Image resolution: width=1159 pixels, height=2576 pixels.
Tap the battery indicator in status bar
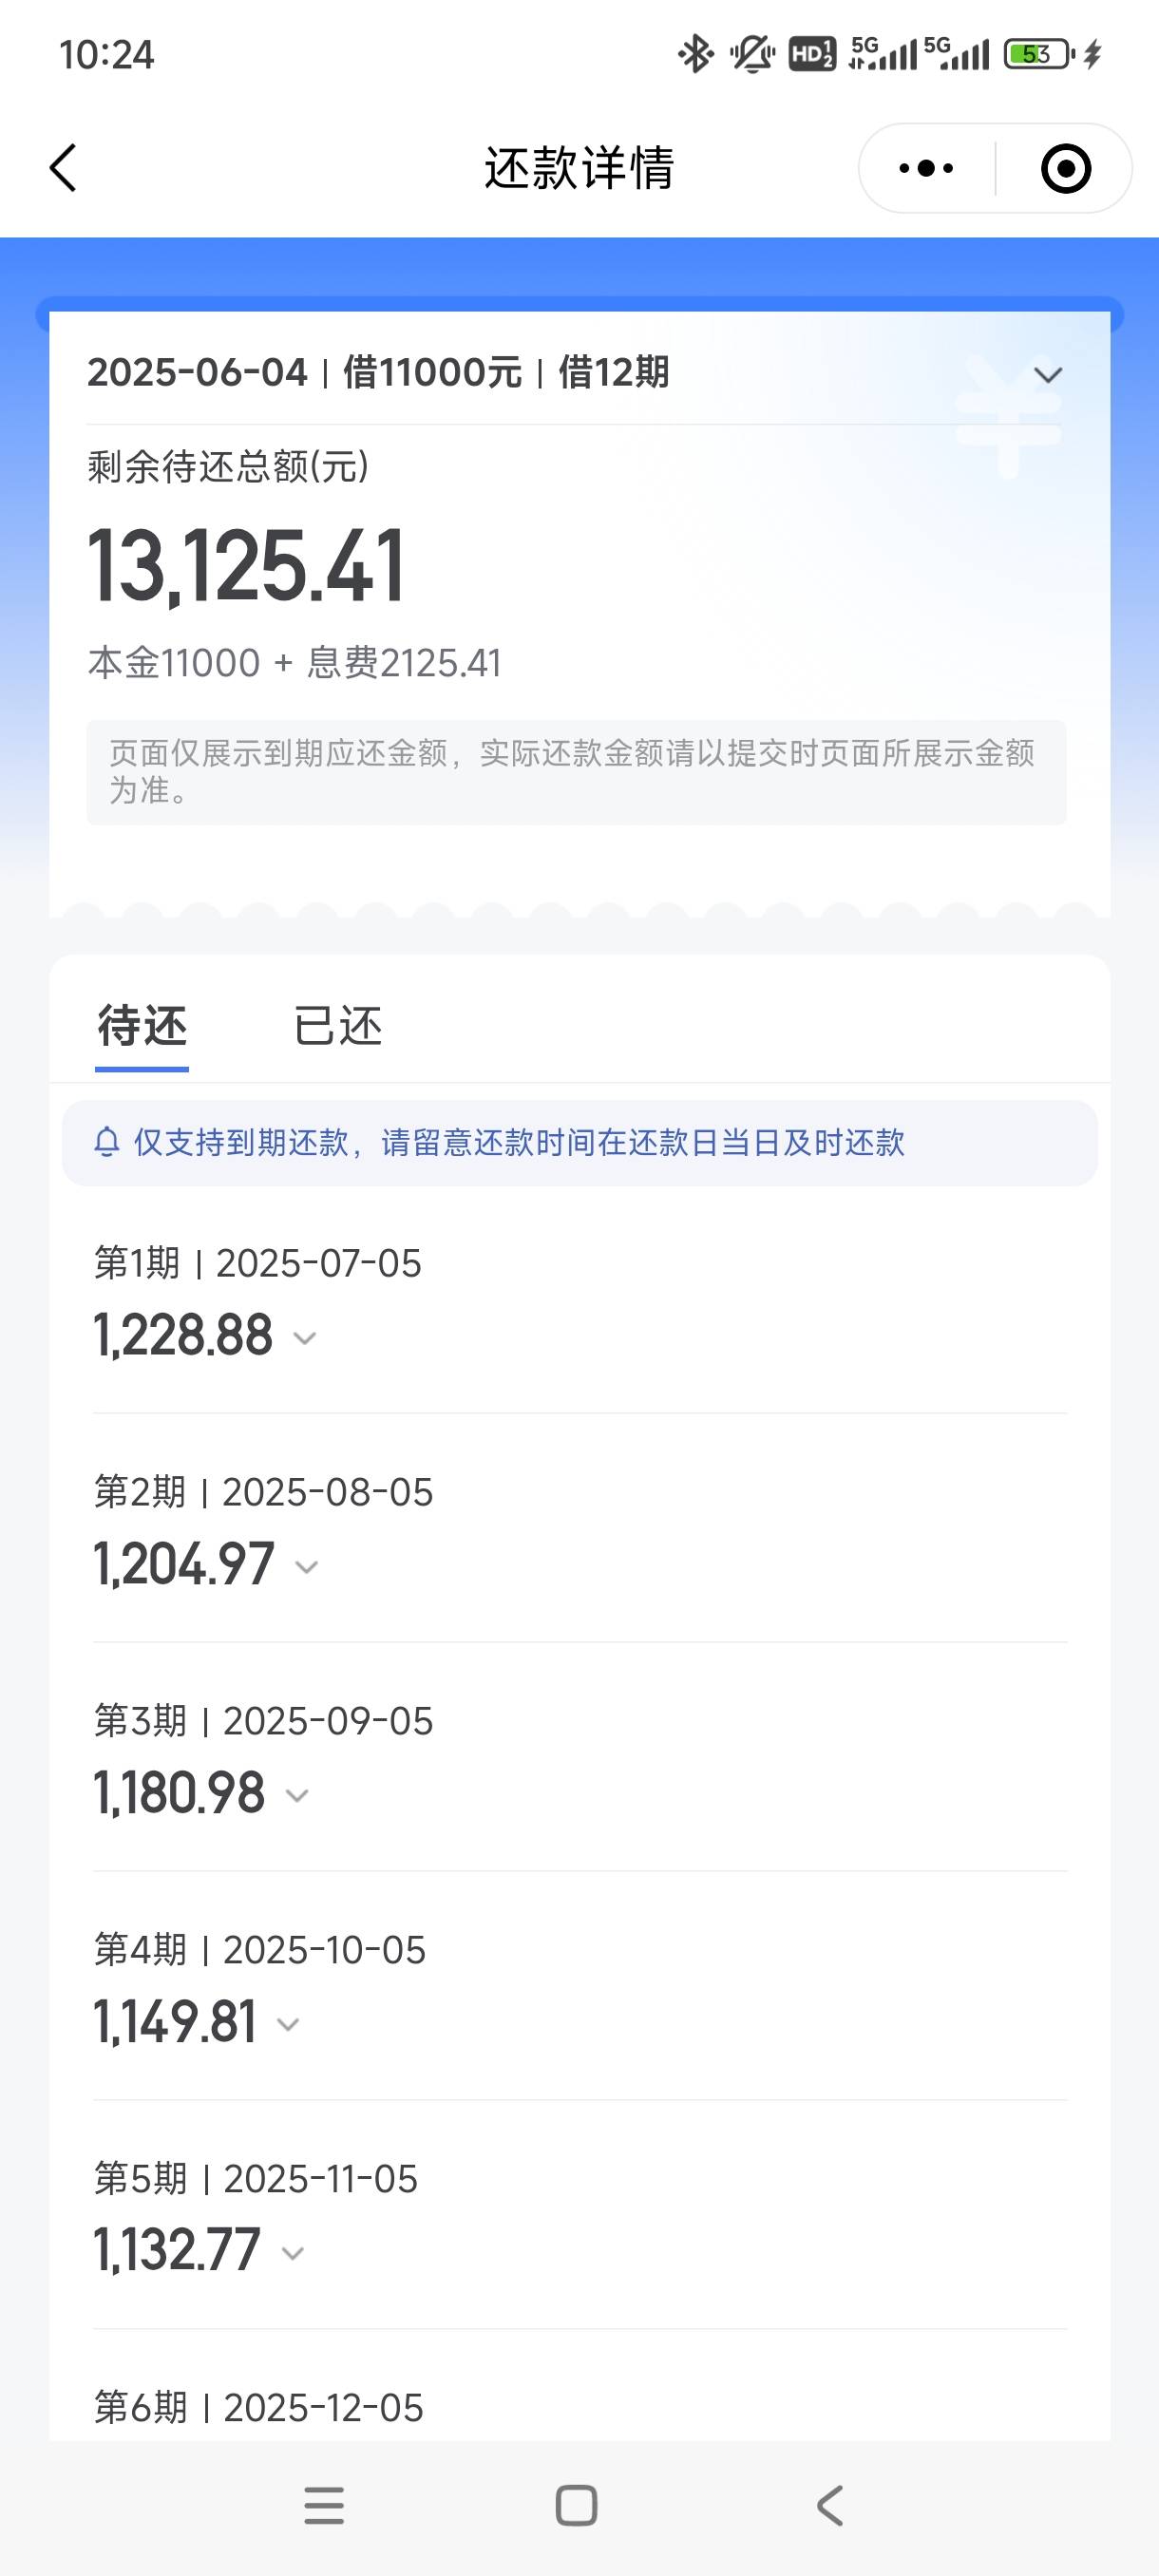click(x=1040, y=54)
